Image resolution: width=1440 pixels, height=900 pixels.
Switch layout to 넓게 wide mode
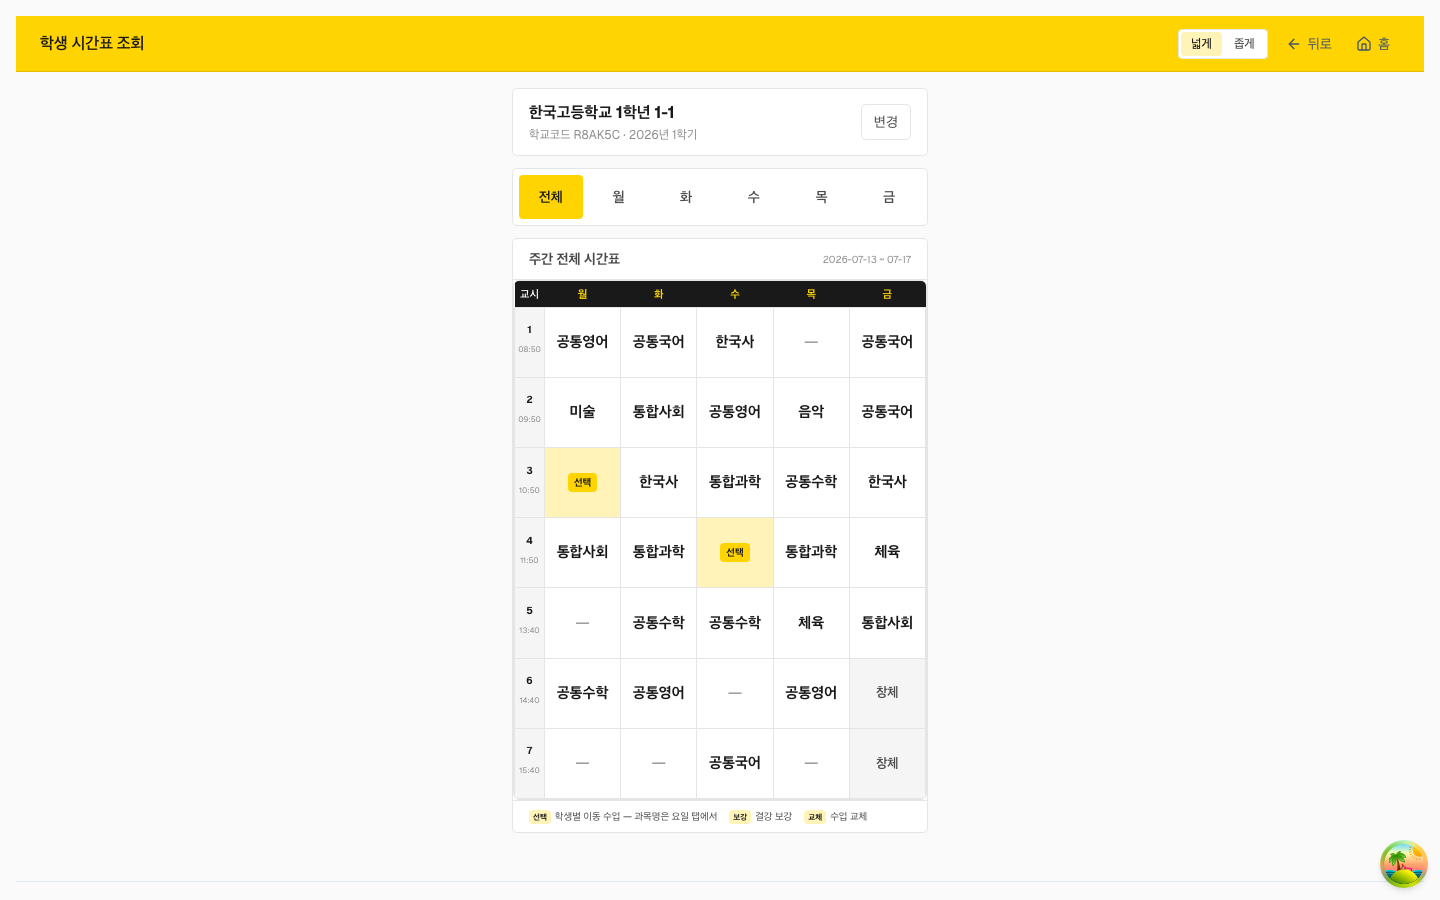click(1201, 44)
